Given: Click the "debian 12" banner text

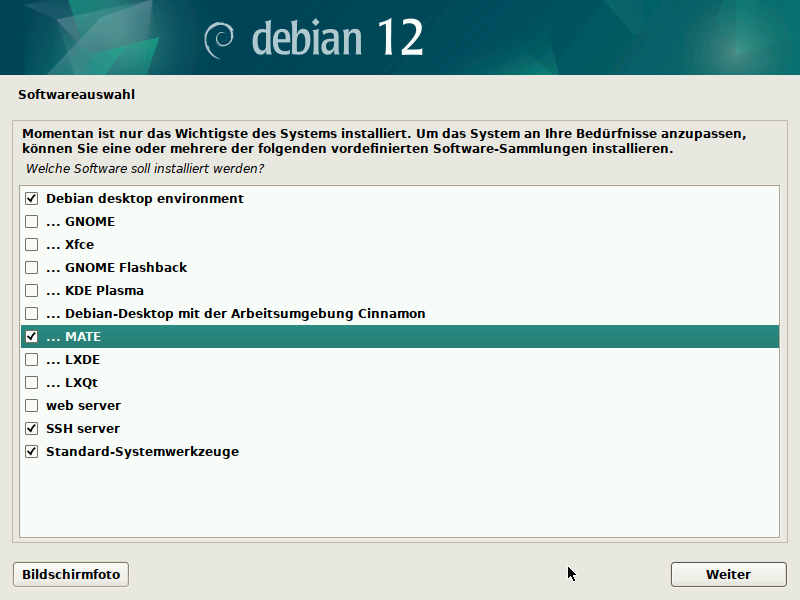Looking at the screenshot, I should click(x=337, y=38).
